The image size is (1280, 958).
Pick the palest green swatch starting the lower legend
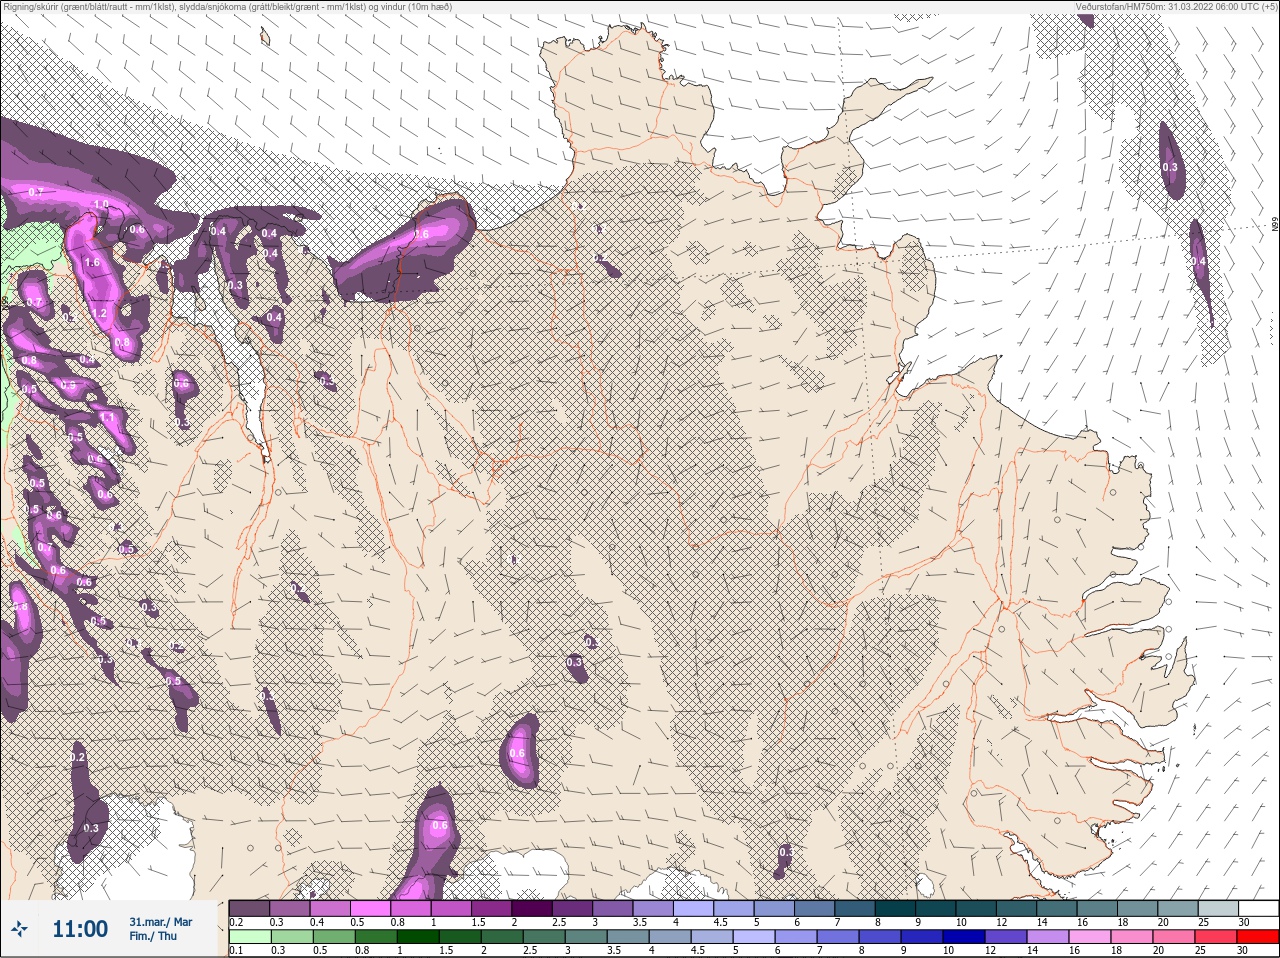point(249,937)
